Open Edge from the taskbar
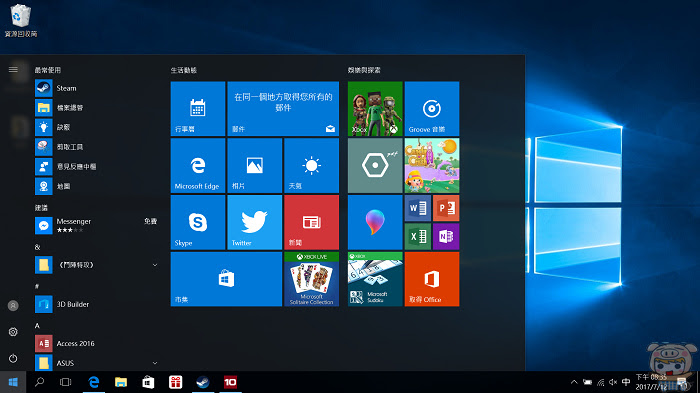The width and height of the screenshot is (700, 393). (94, 382)
